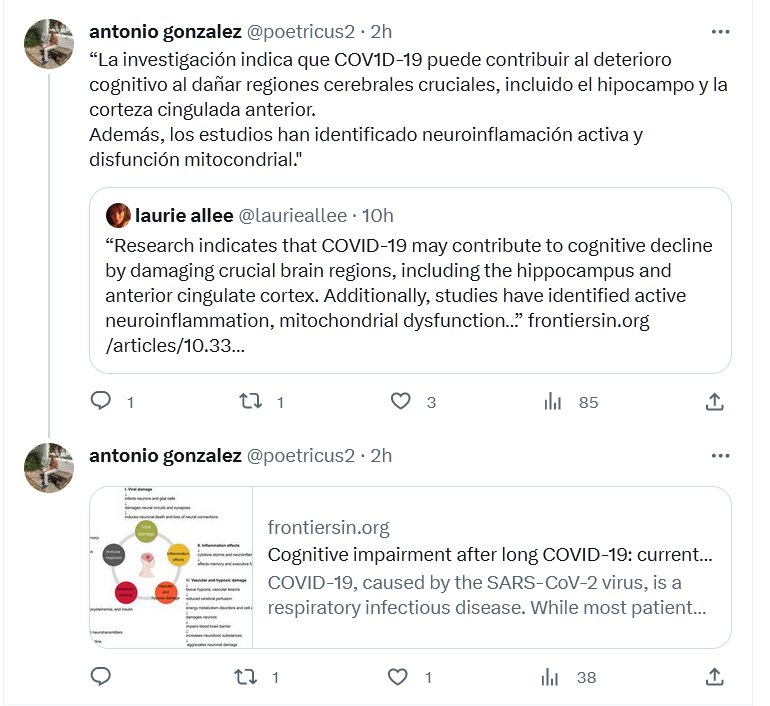This screenshot has height=706, width=770.
Task: Reply to the second tweet with link card
Action: (101, 677)
